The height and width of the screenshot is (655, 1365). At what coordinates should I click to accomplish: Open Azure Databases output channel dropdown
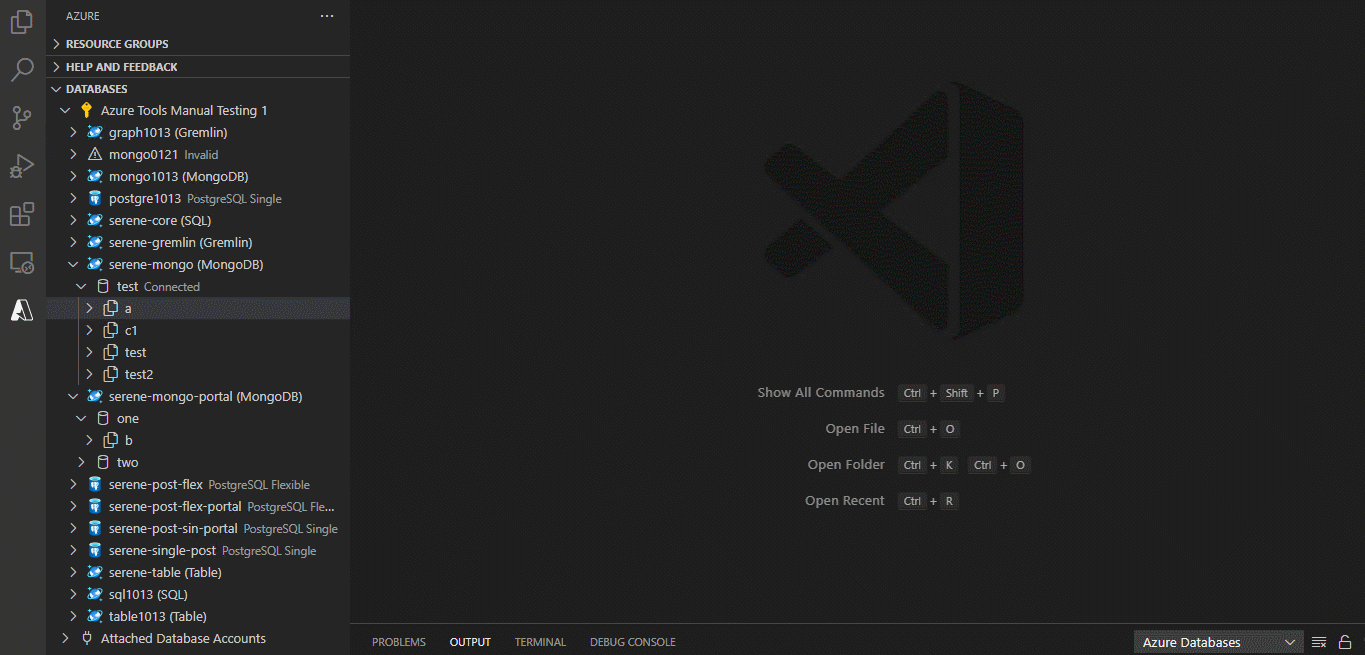(1219, 642)
